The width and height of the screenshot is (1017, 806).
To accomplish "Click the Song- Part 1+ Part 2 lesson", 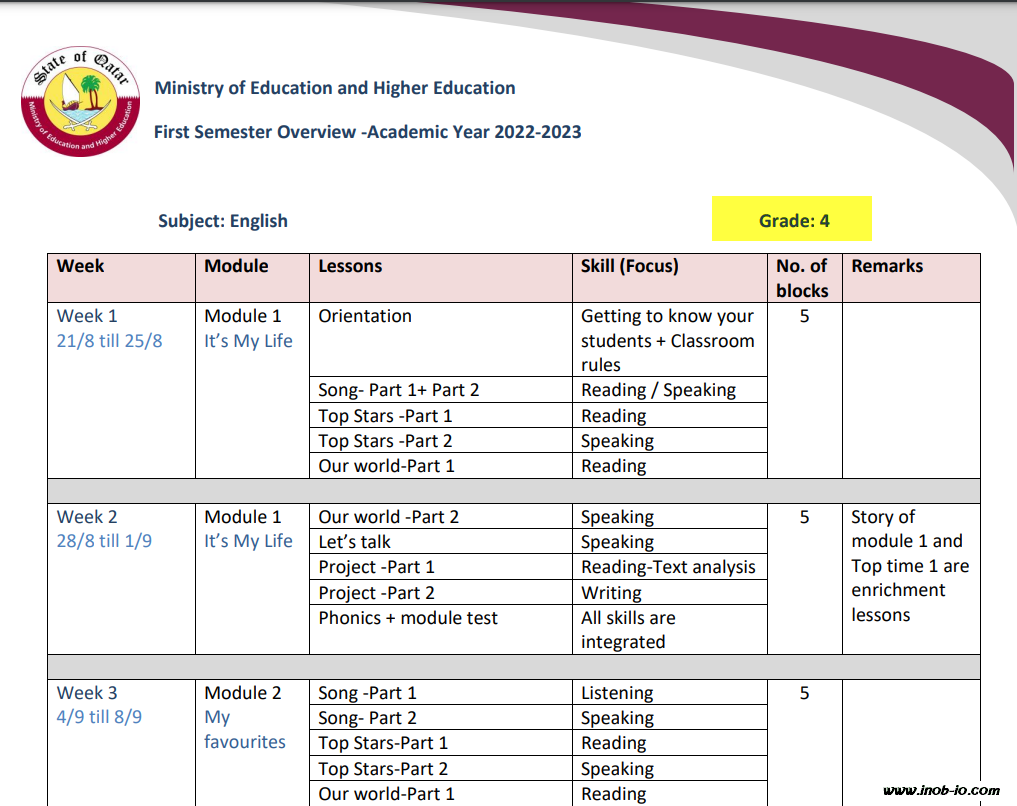I will [x=398, y=390].
